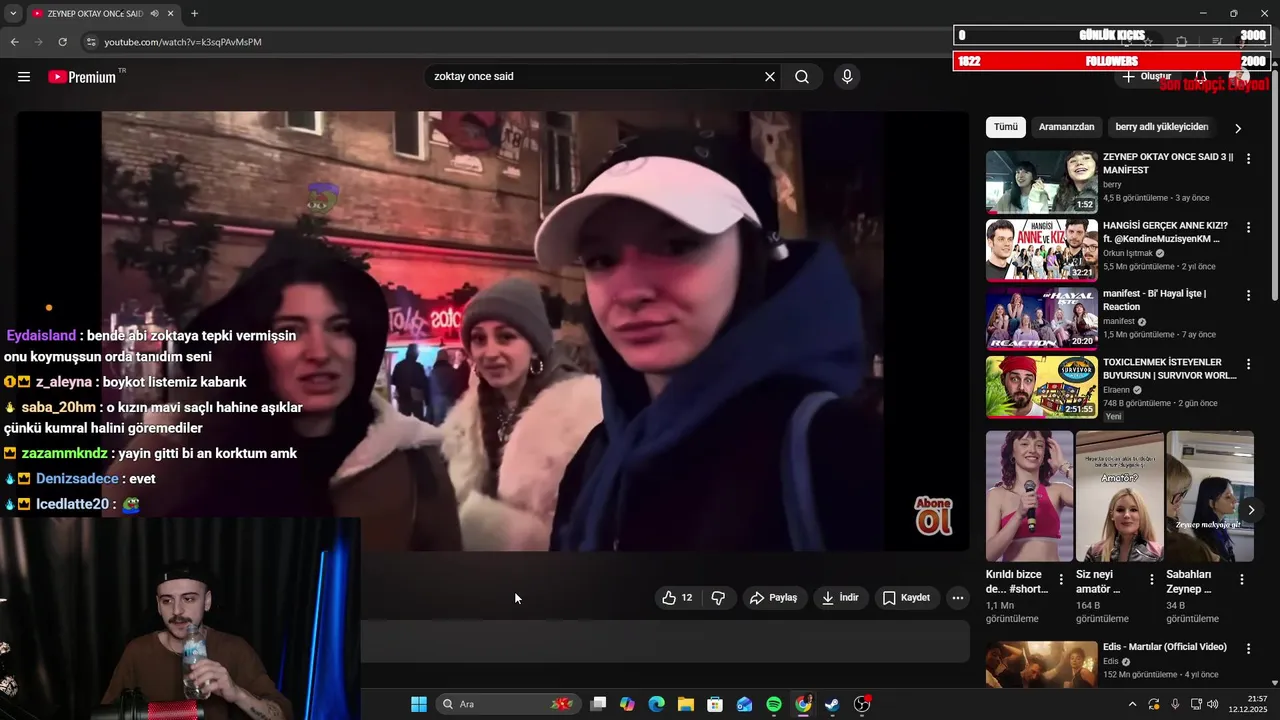
Task: Share the video via Paylaş
Action: pyautogui.click(x=773, y=598)
